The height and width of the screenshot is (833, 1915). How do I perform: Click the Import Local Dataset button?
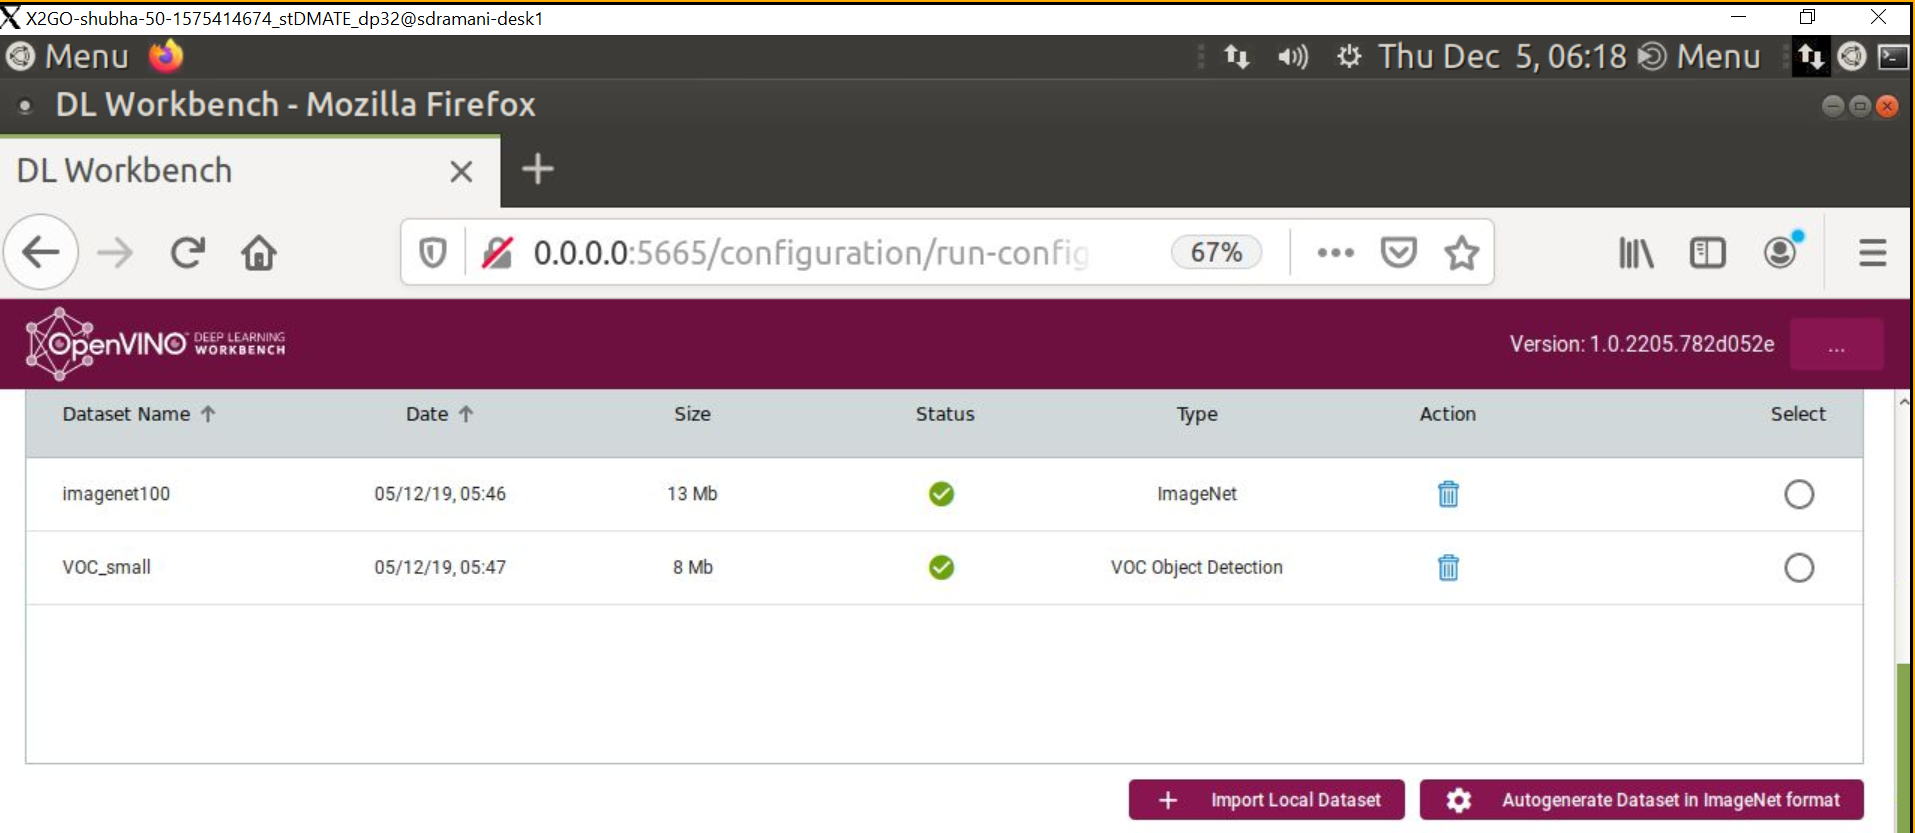[1266, 800]
